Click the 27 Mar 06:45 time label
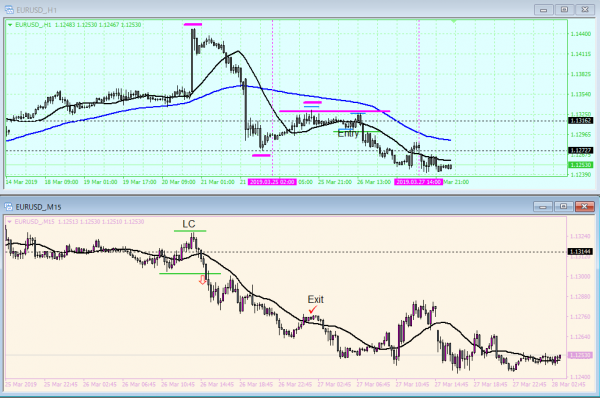 tap(373, 384)
